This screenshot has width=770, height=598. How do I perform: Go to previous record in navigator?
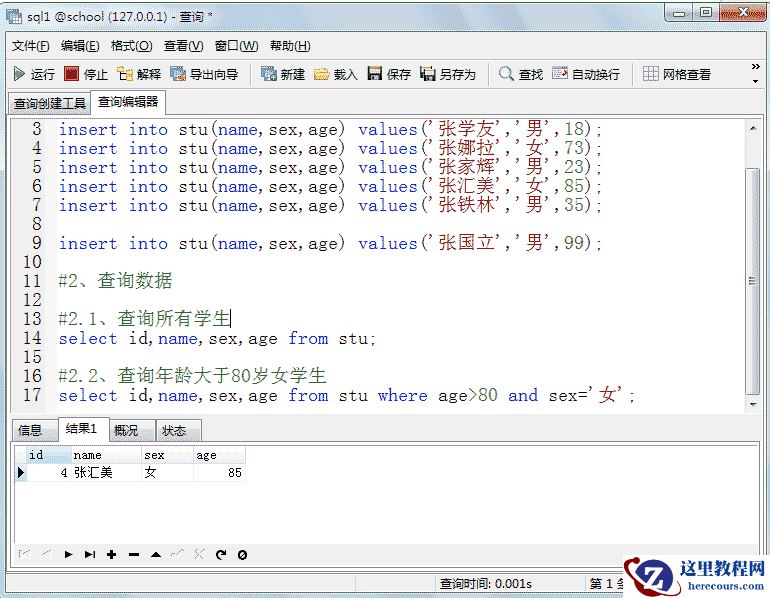click(x=47, y=554)
